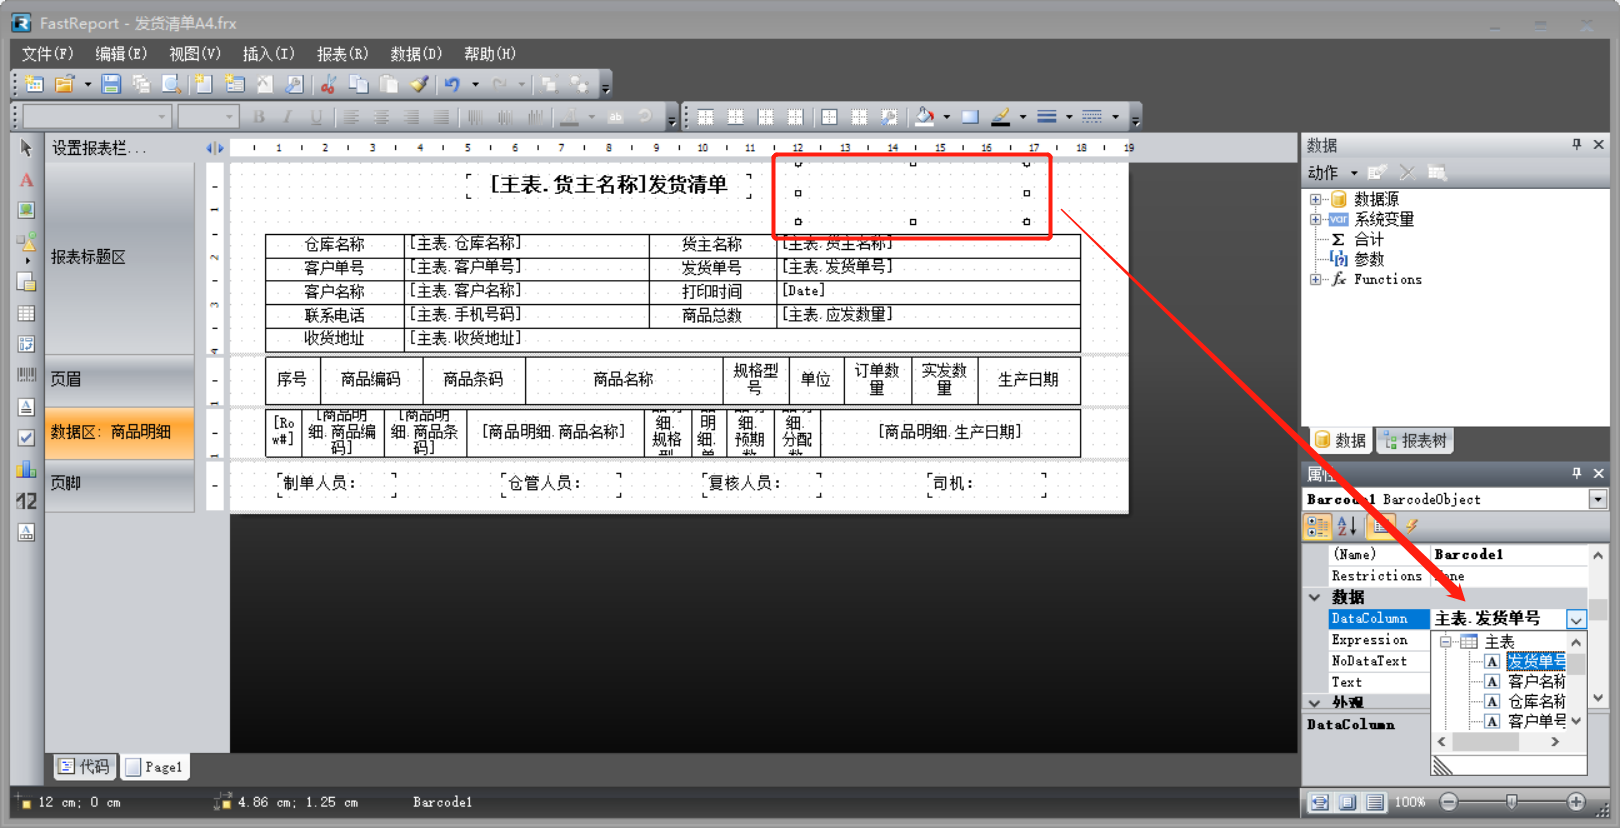
Task: Select the Text object tool (red A)
Action: [x=26, y=180]
